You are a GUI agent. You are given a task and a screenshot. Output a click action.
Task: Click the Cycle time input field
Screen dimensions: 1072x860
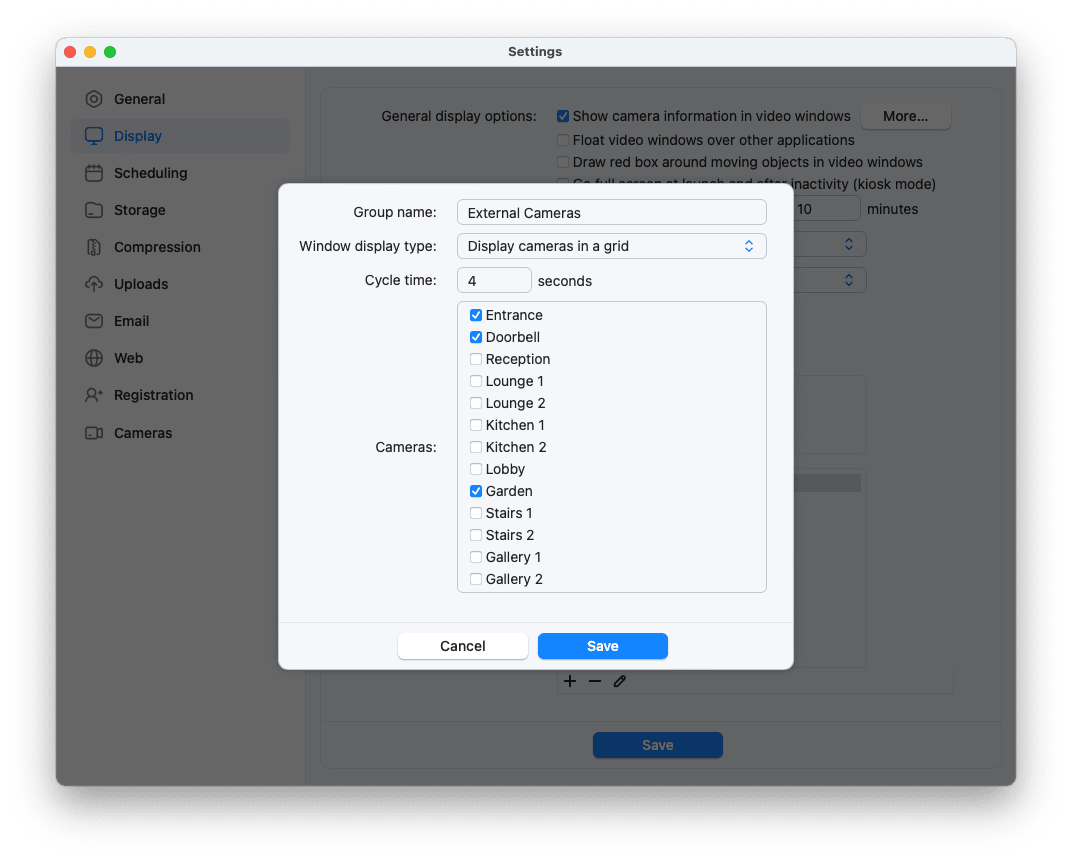coord(494,280)
